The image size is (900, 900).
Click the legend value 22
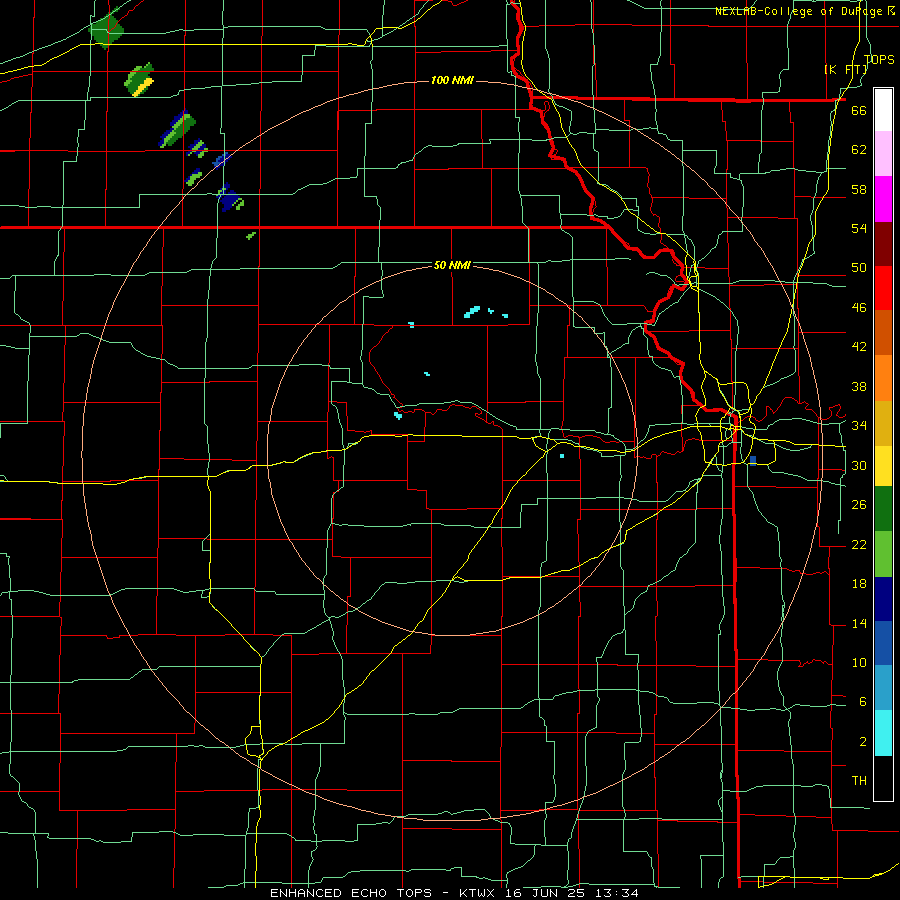859,545
